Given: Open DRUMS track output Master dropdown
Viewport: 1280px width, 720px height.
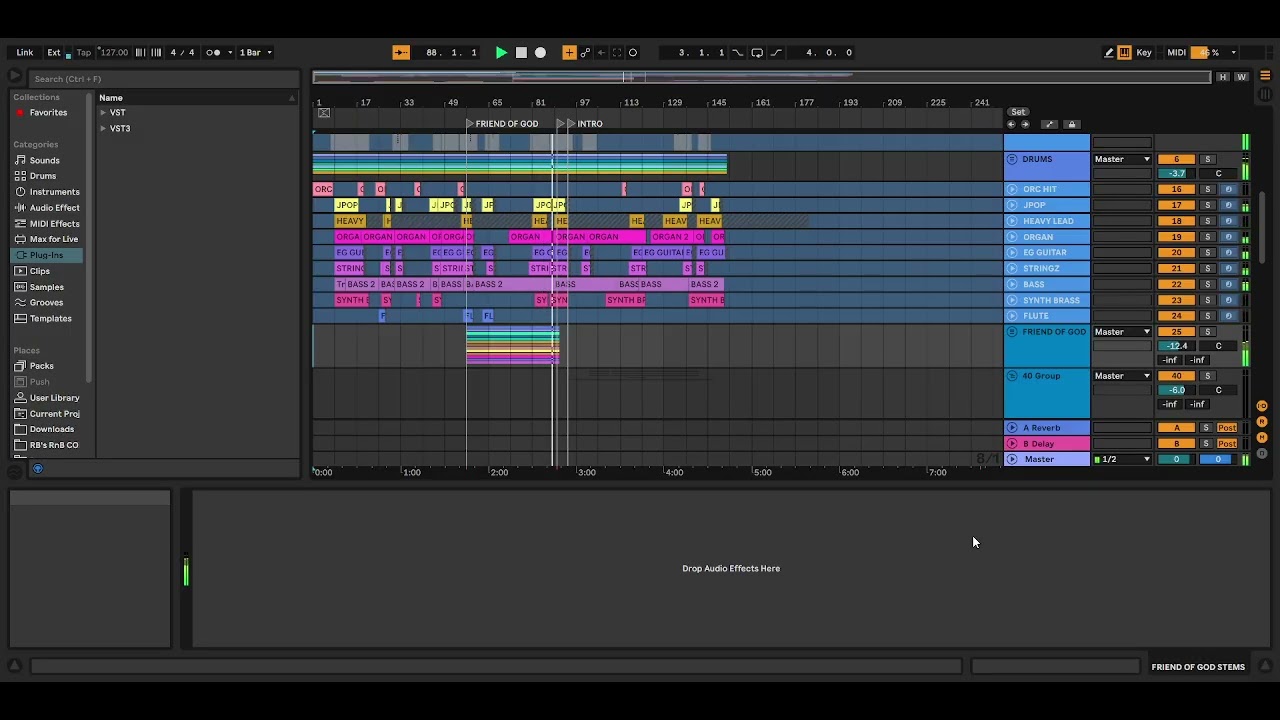Looking at the screenshot, I should pos(1122,159).
